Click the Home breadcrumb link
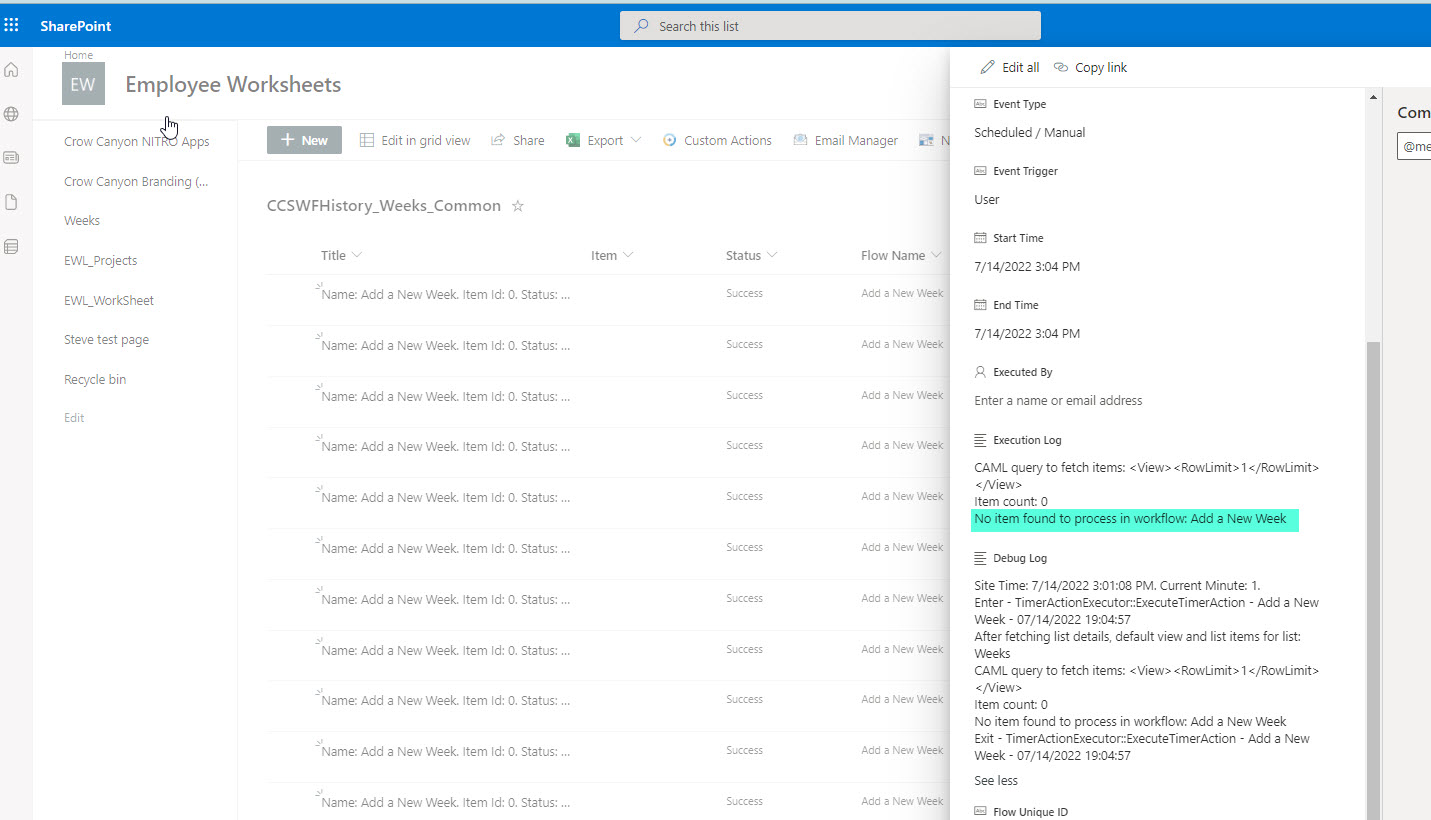 [x=78, y=56]
